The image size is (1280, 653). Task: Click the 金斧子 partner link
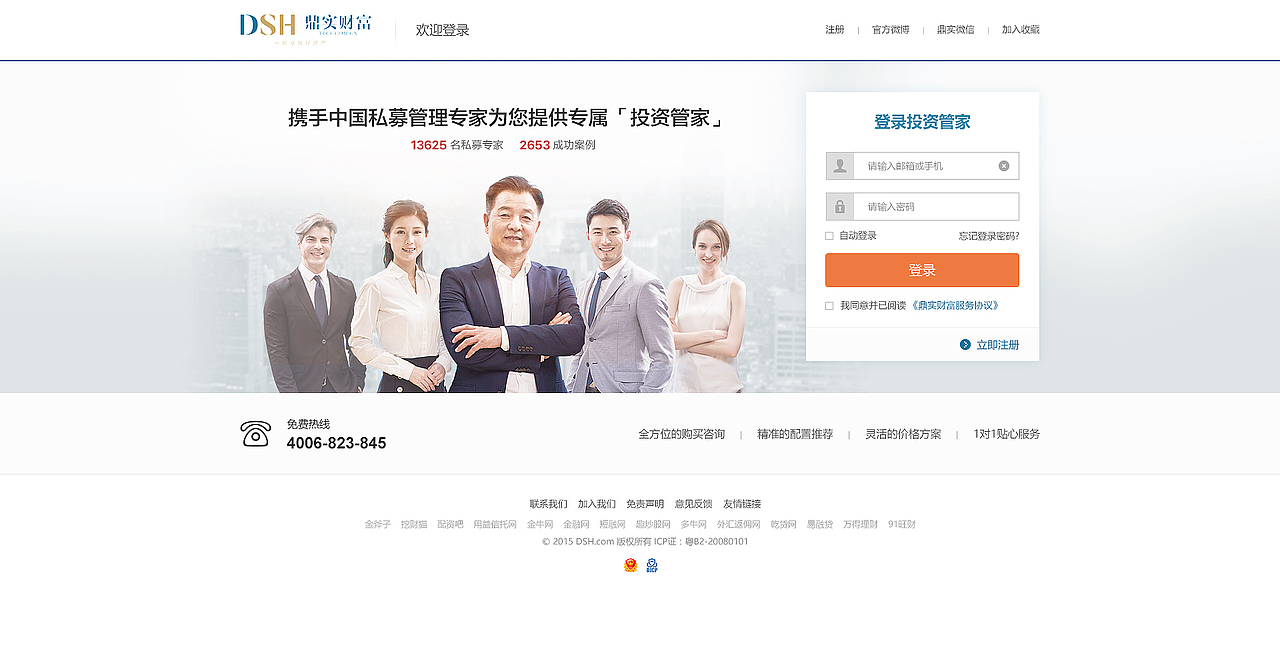click(x=378, y=524)
